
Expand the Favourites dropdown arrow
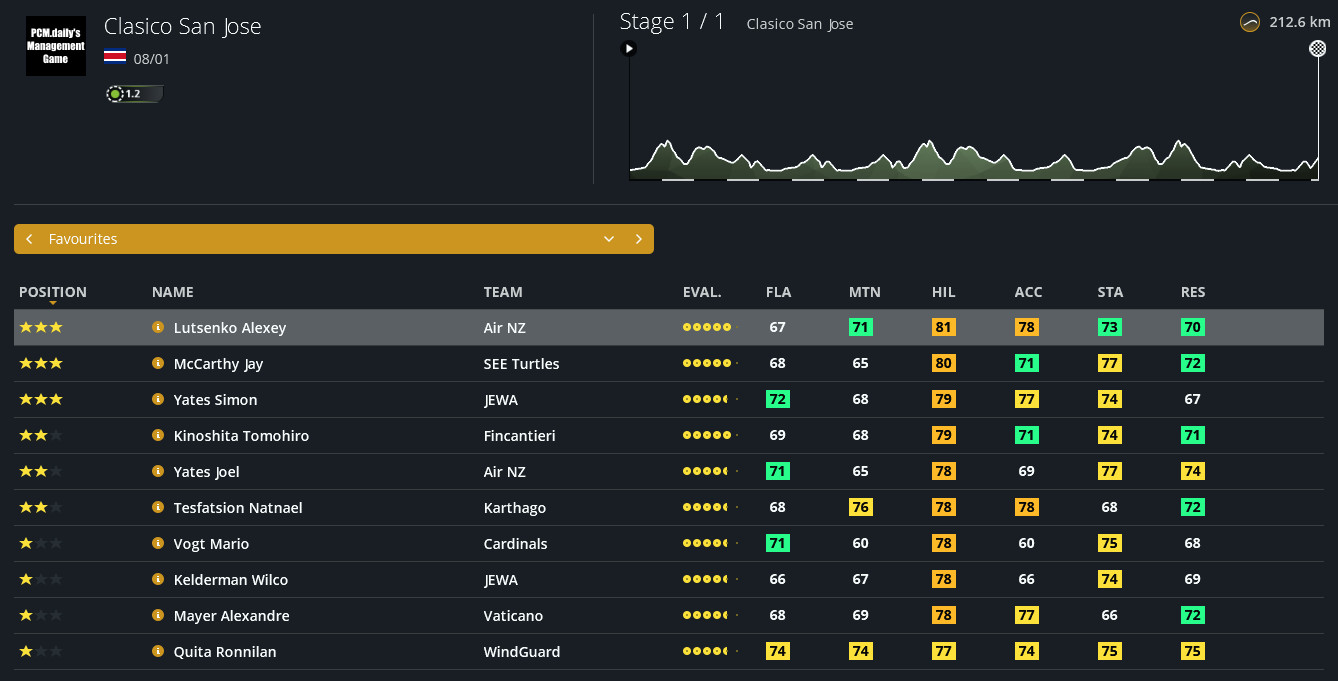click(608, 239)
